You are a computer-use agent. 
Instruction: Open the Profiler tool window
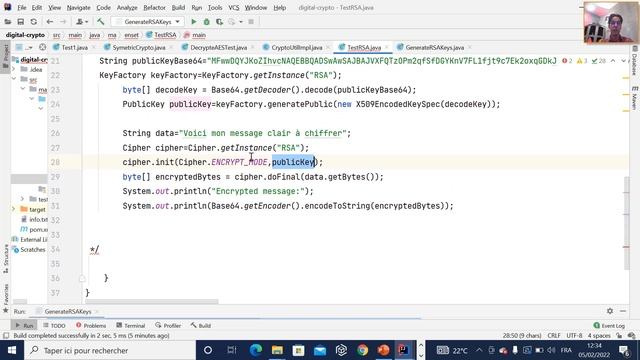click(x=168, y=325)
